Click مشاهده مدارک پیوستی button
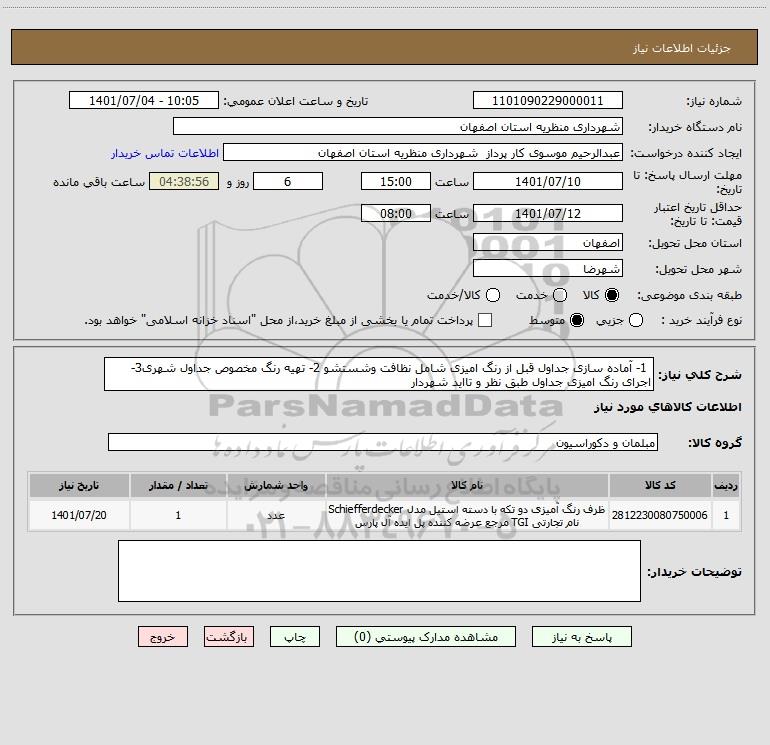 (x=426, y=637)
